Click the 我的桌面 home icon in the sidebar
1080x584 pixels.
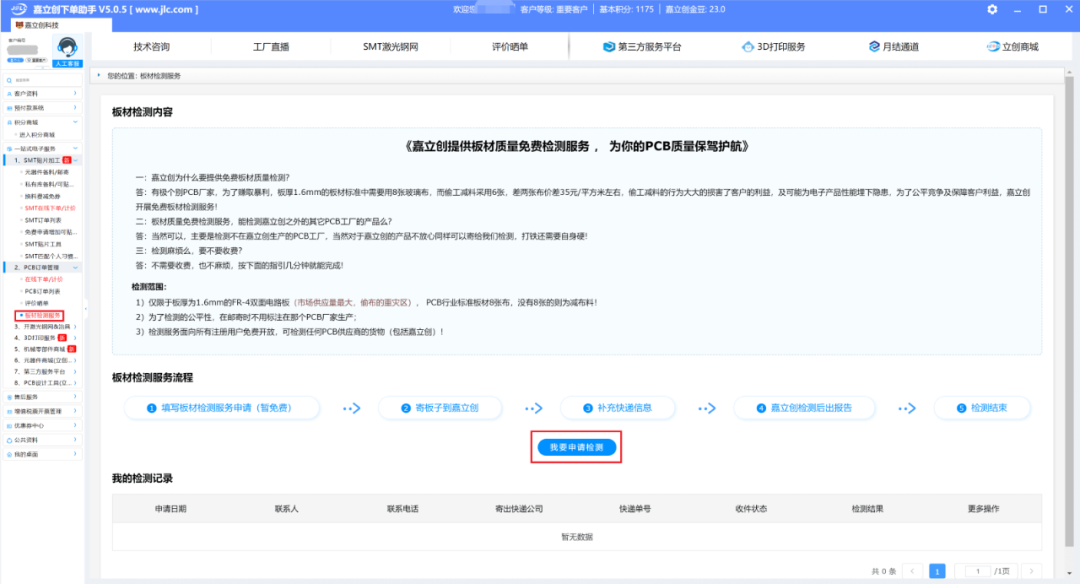9,455
